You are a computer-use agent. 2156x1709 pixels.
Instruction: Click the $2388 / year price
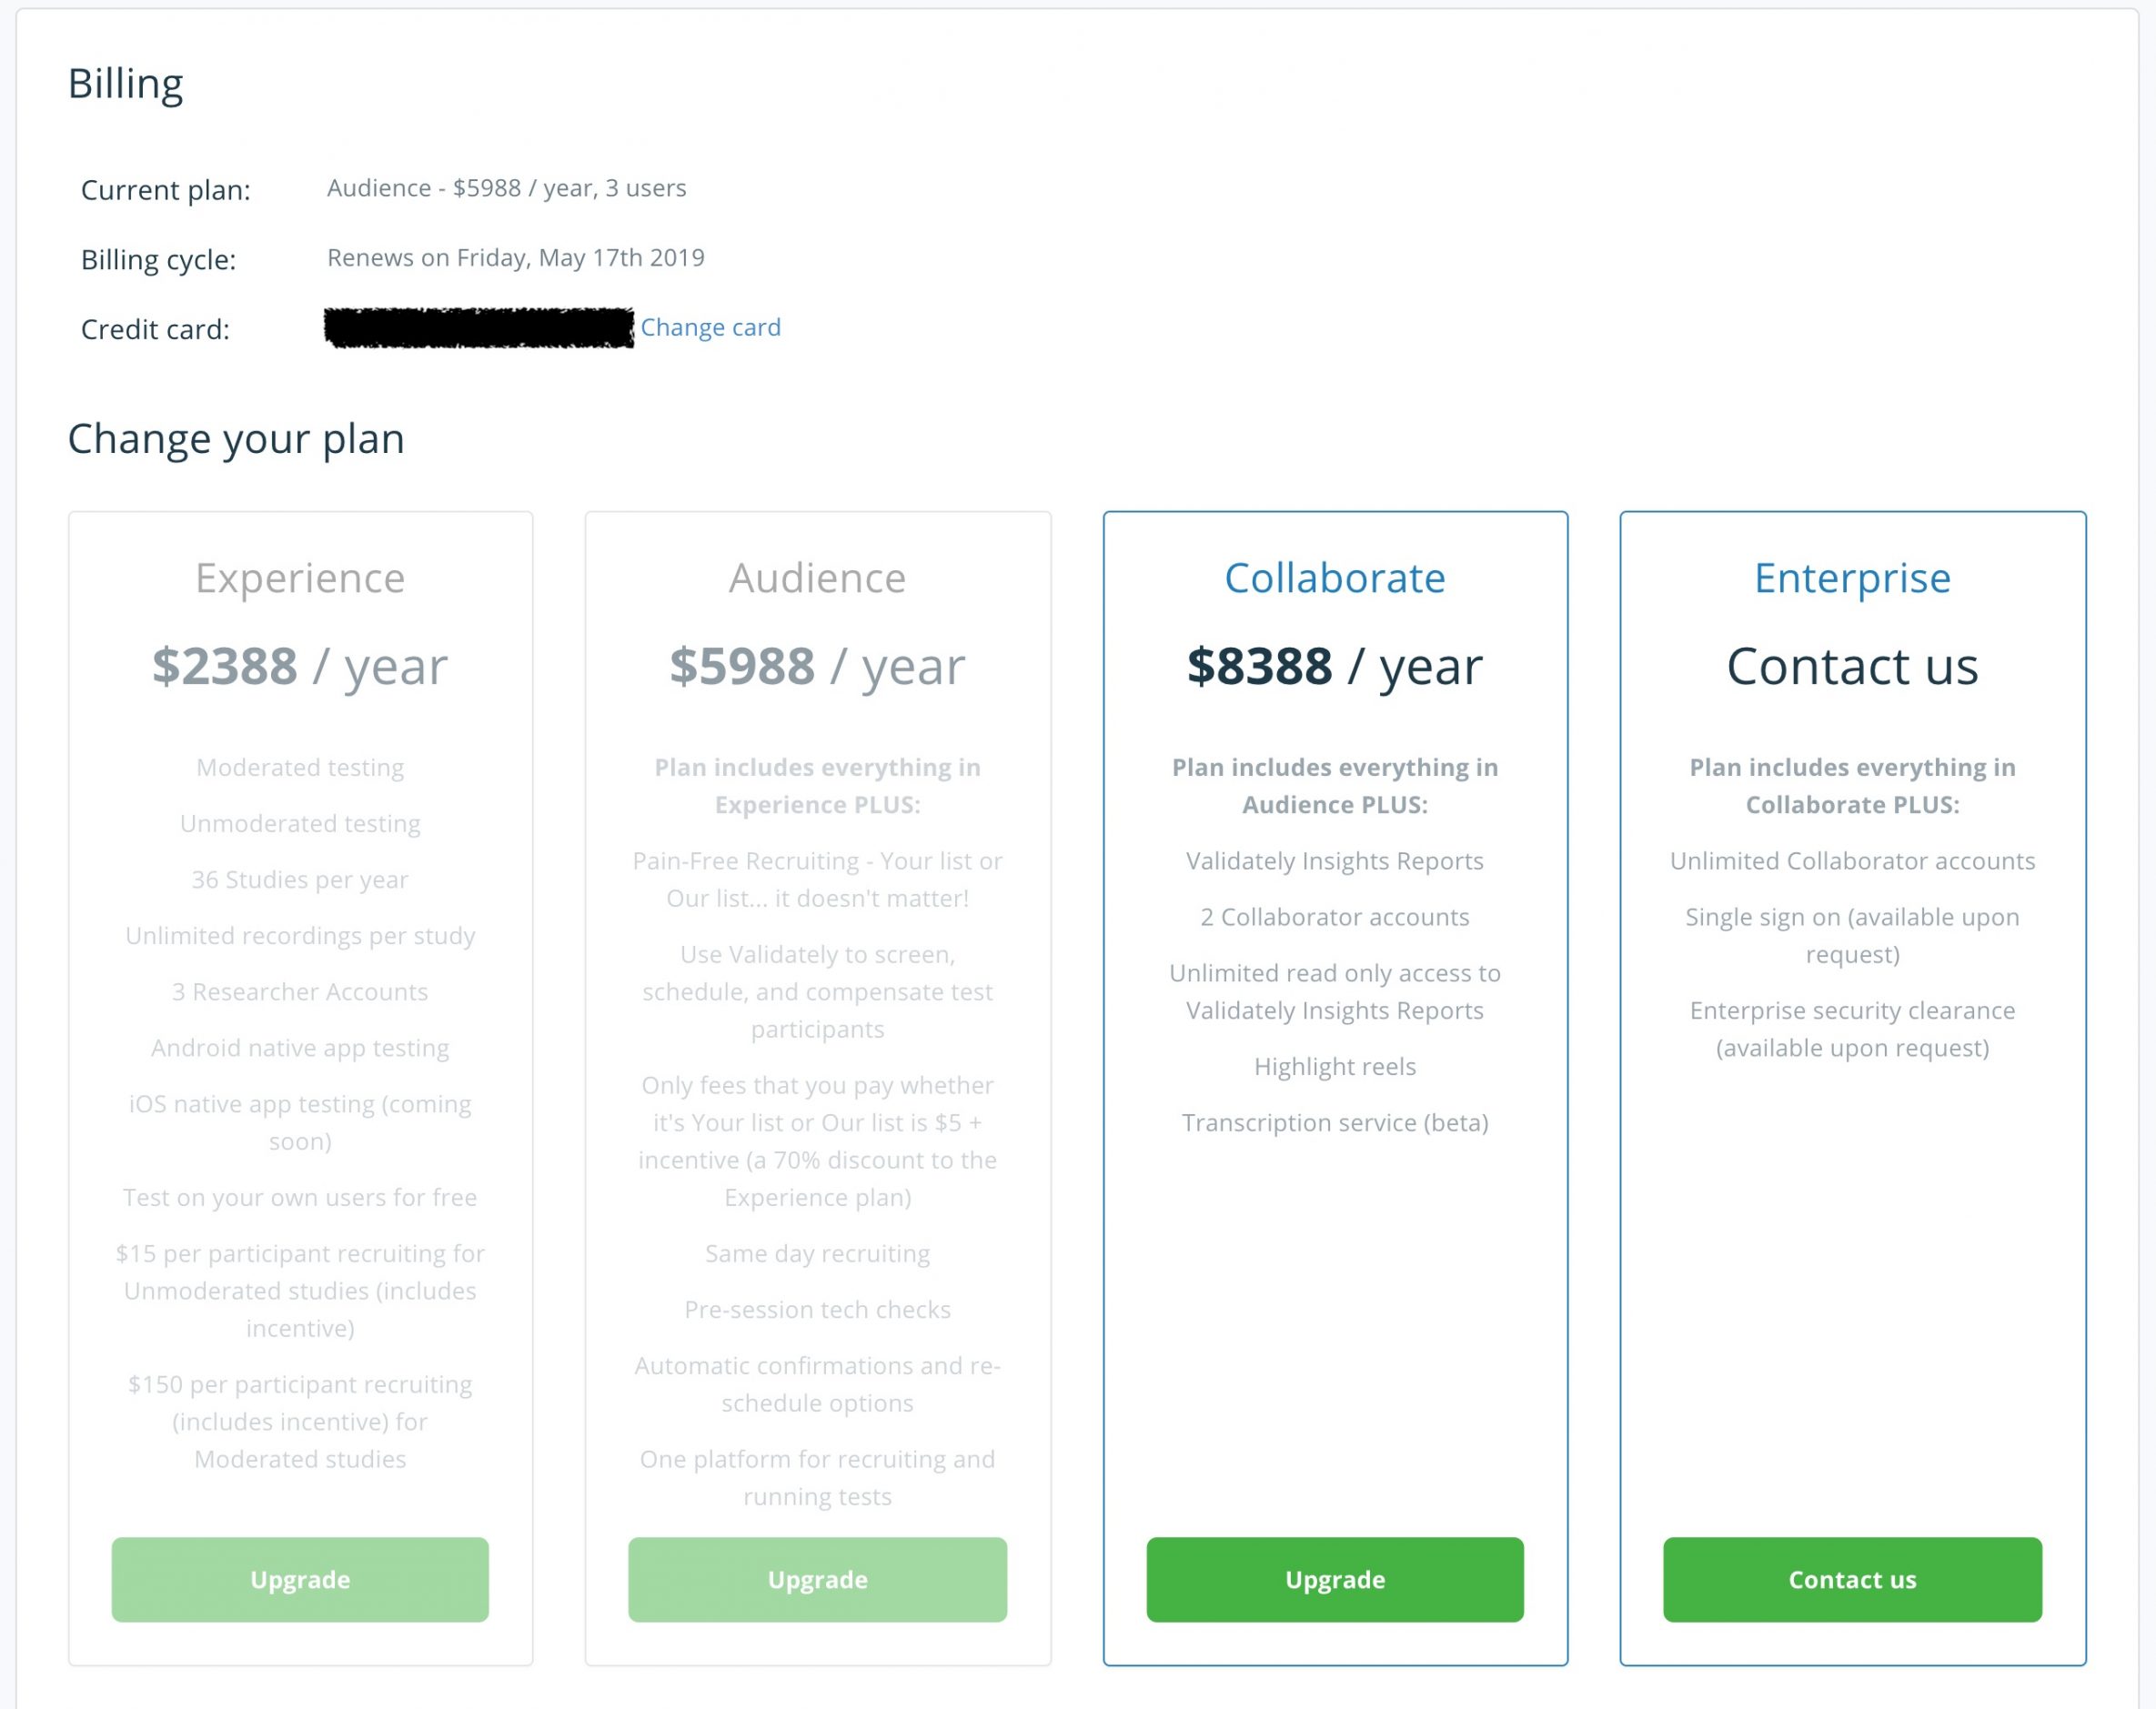coord(300,666)
